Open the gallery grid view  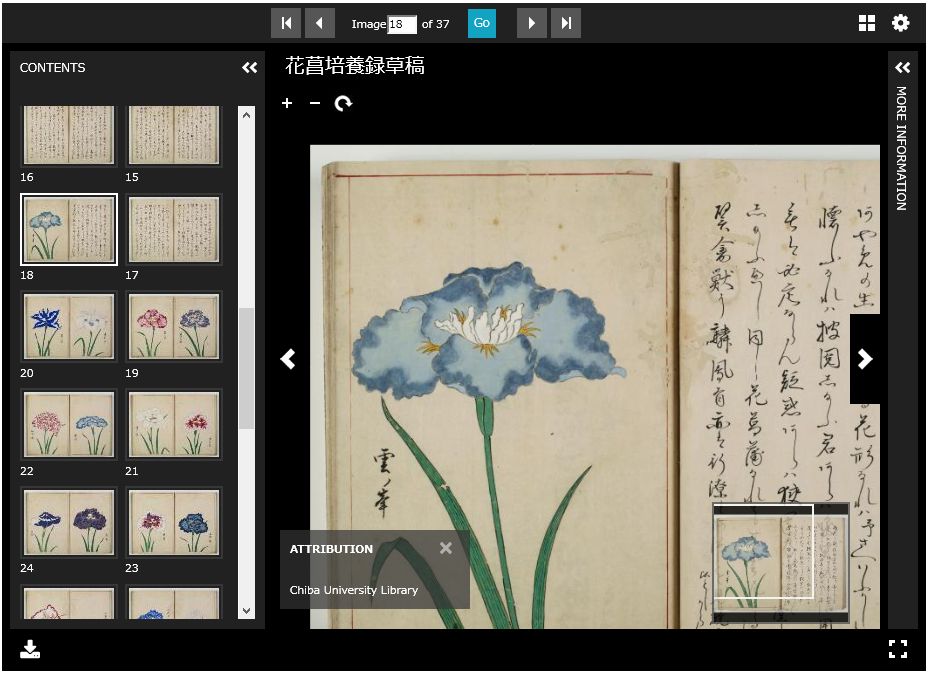tap(866, 23)
